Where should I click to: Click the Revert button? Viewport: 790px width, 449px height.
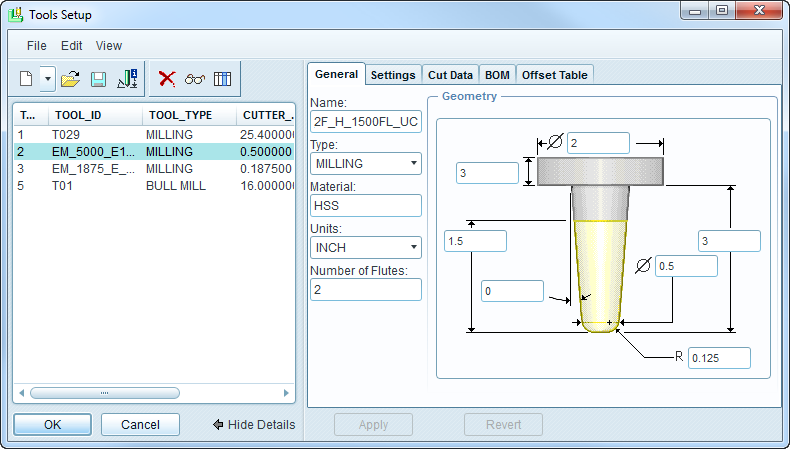(503, 425)
